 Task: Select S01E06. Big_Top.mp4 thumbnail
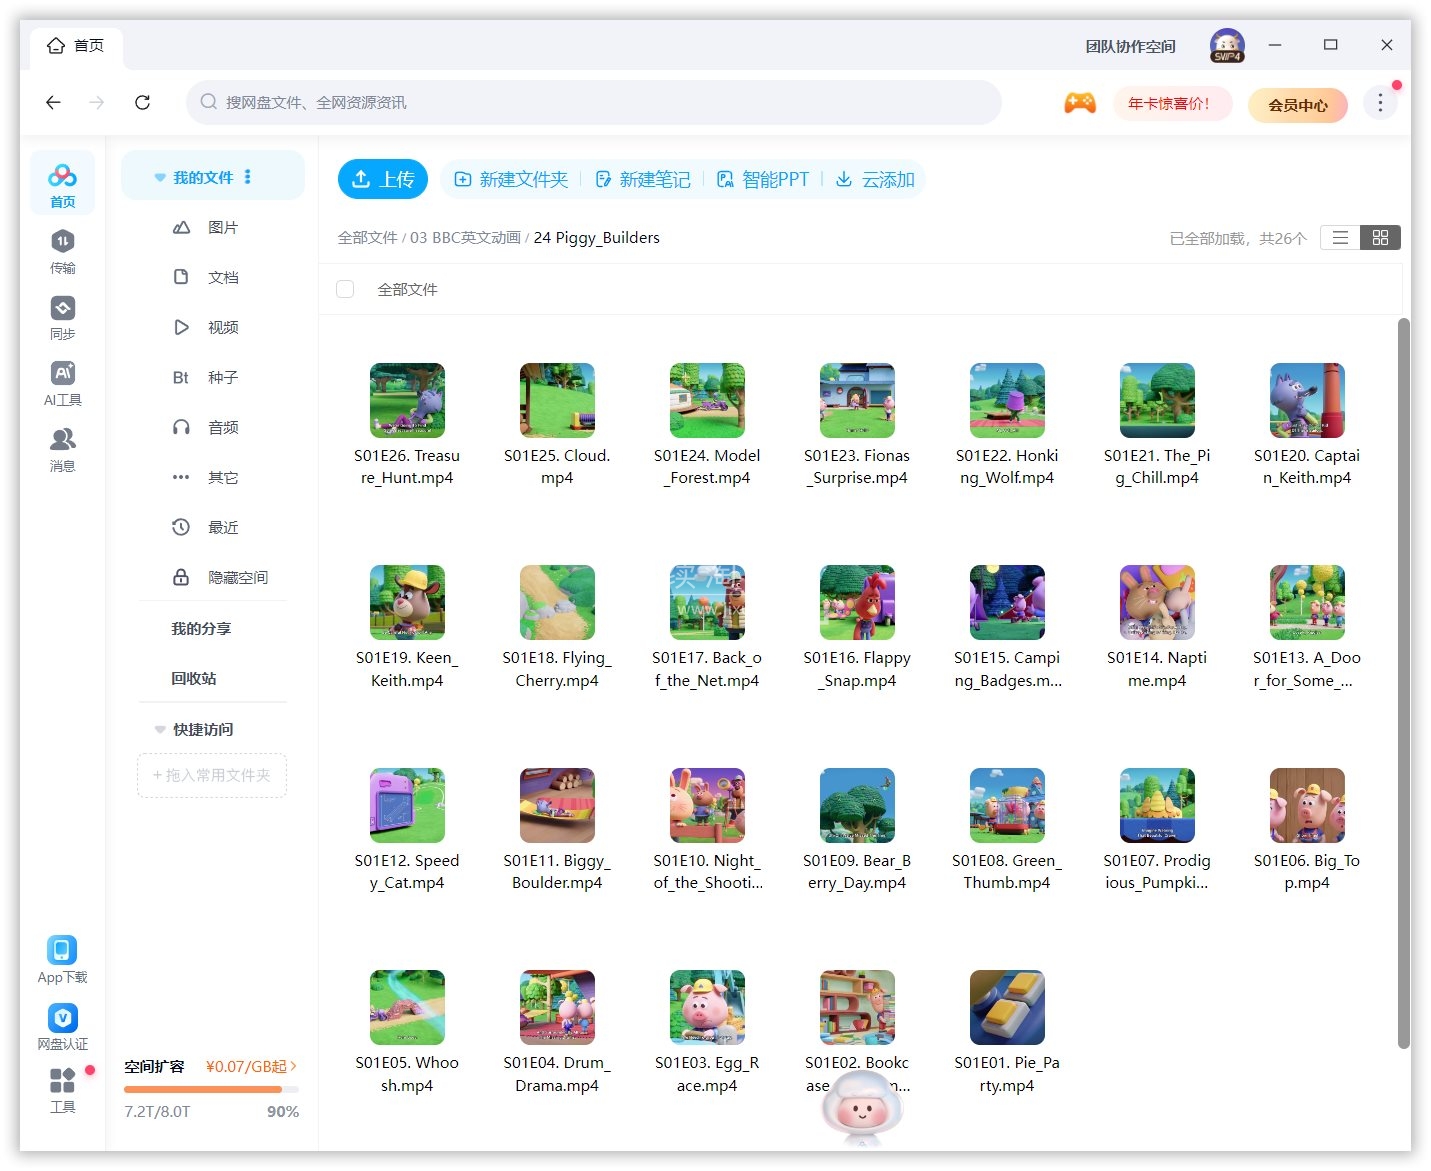pyautogui.click(x=1307, y=805)
